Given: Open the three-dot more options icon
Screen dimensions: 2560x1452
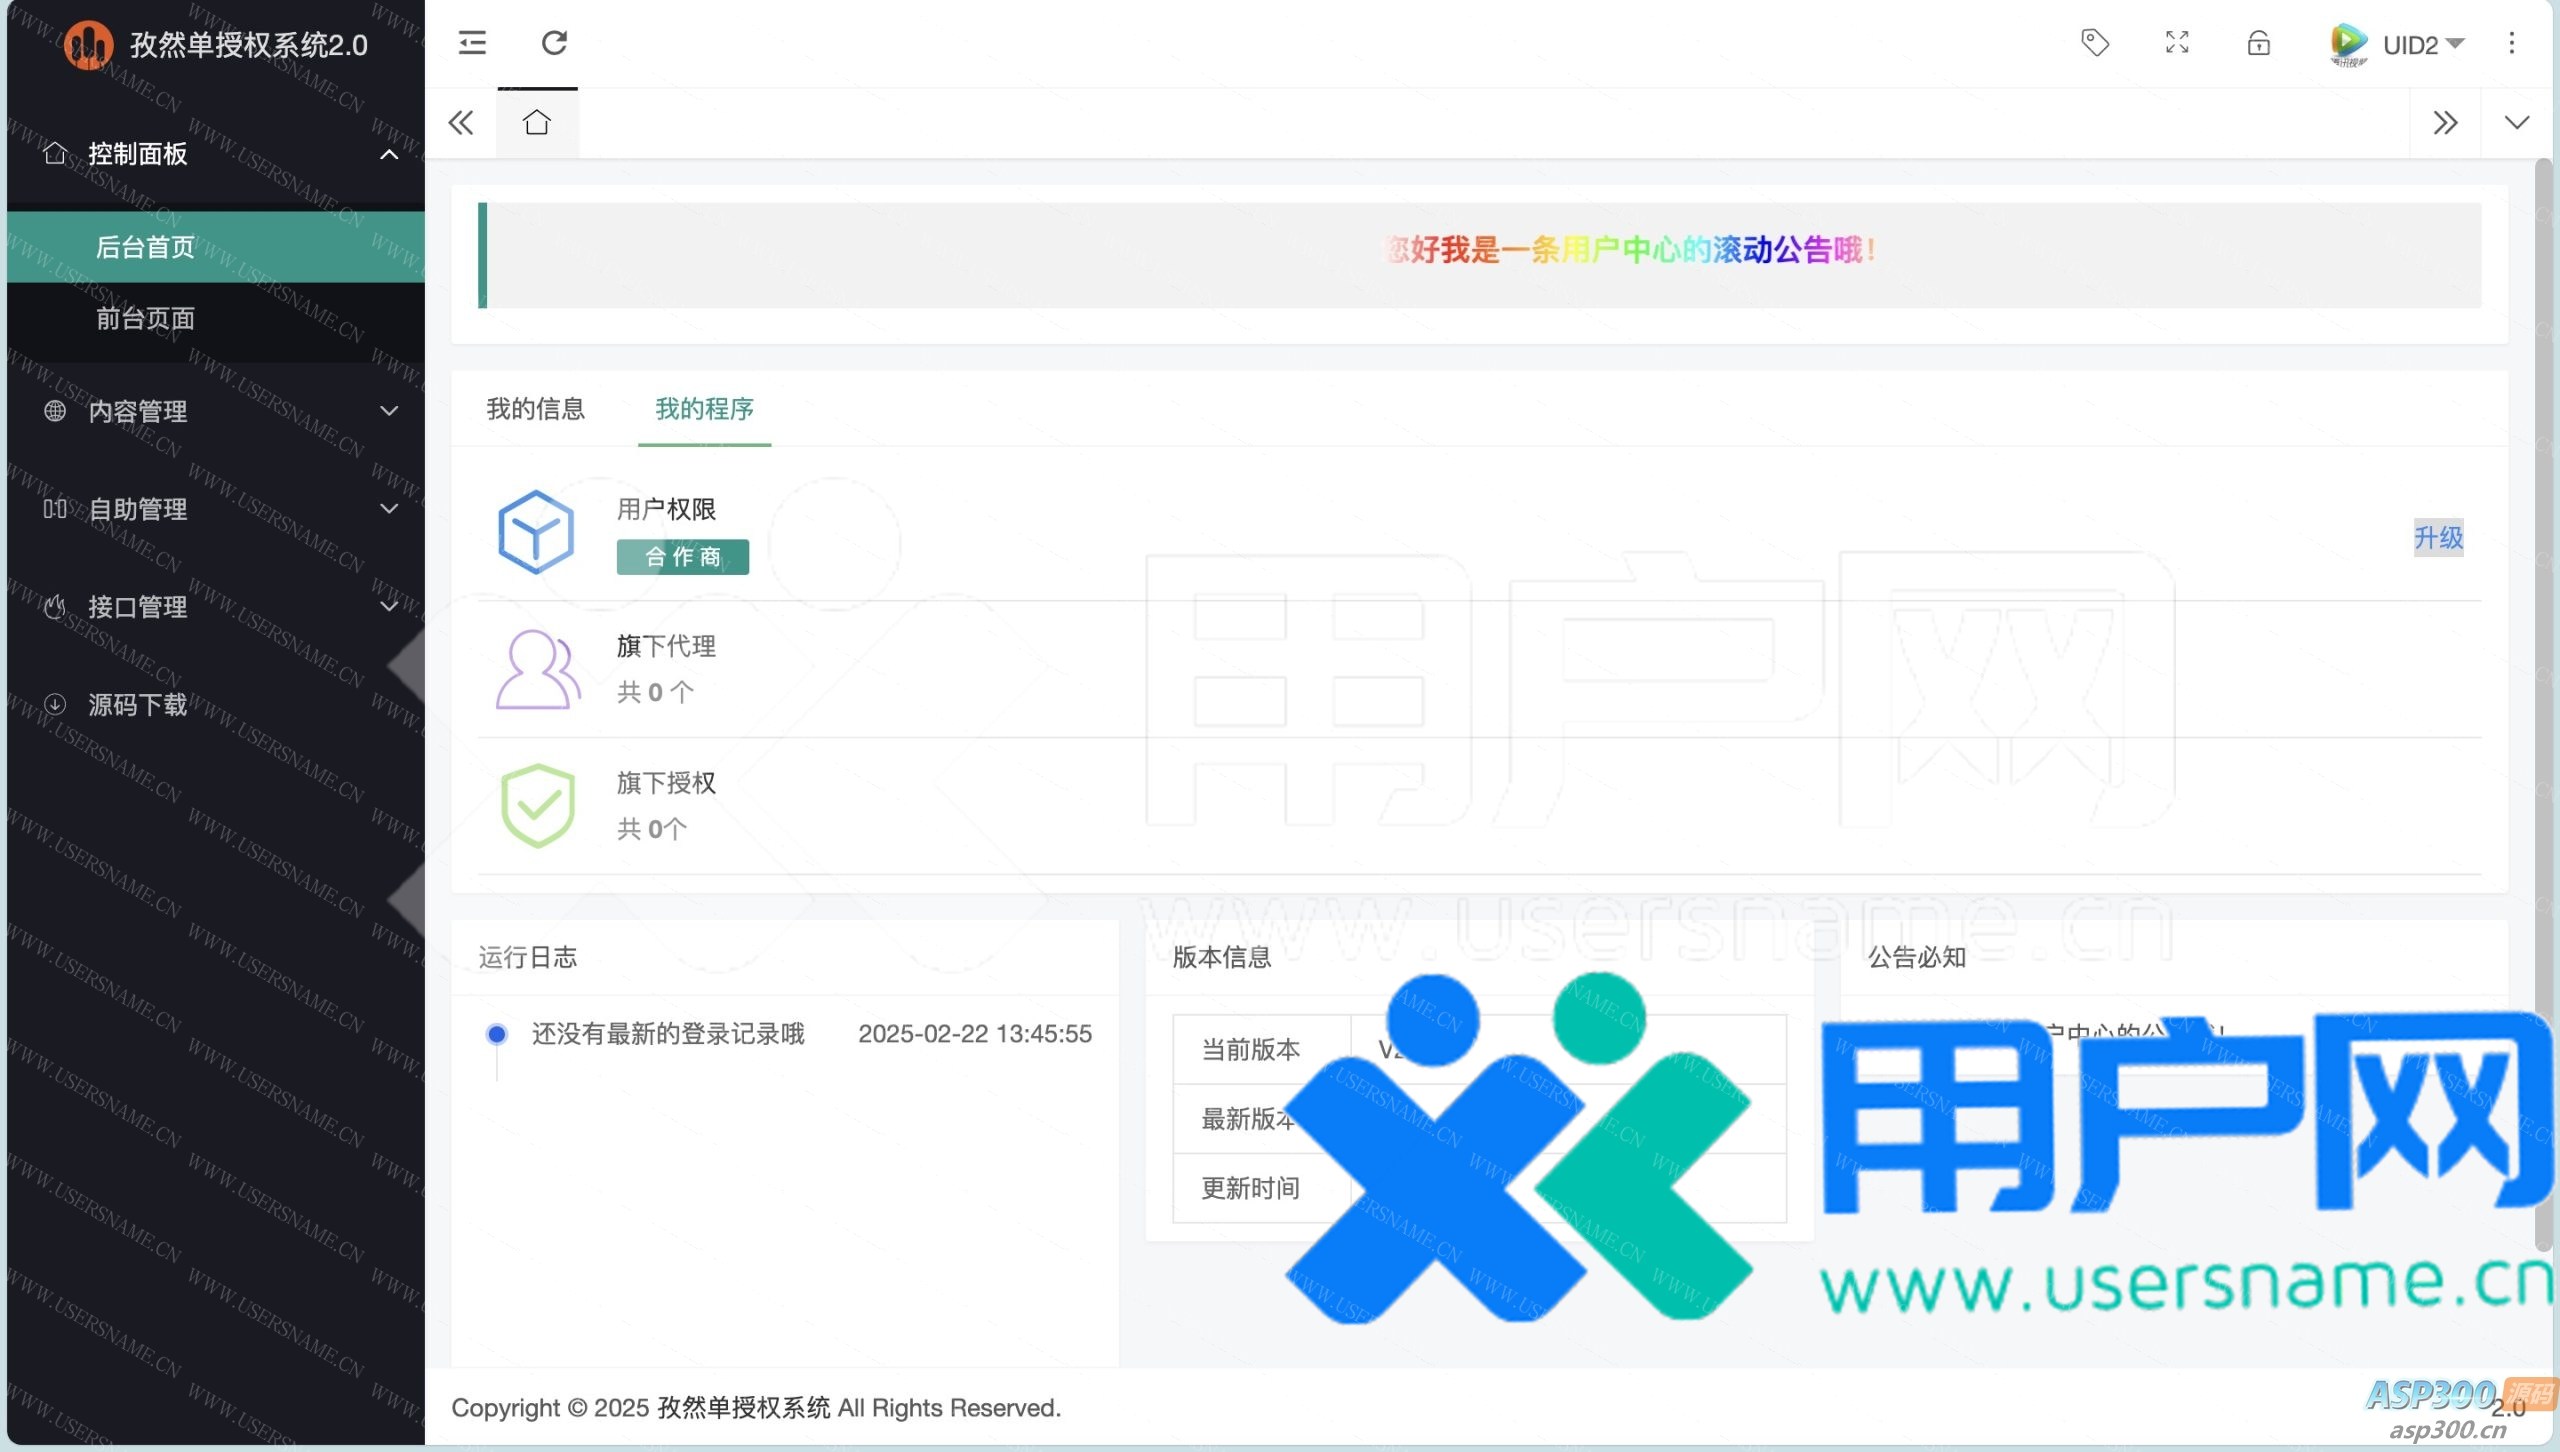Looking at the screenshot, I should point(2511,43).
